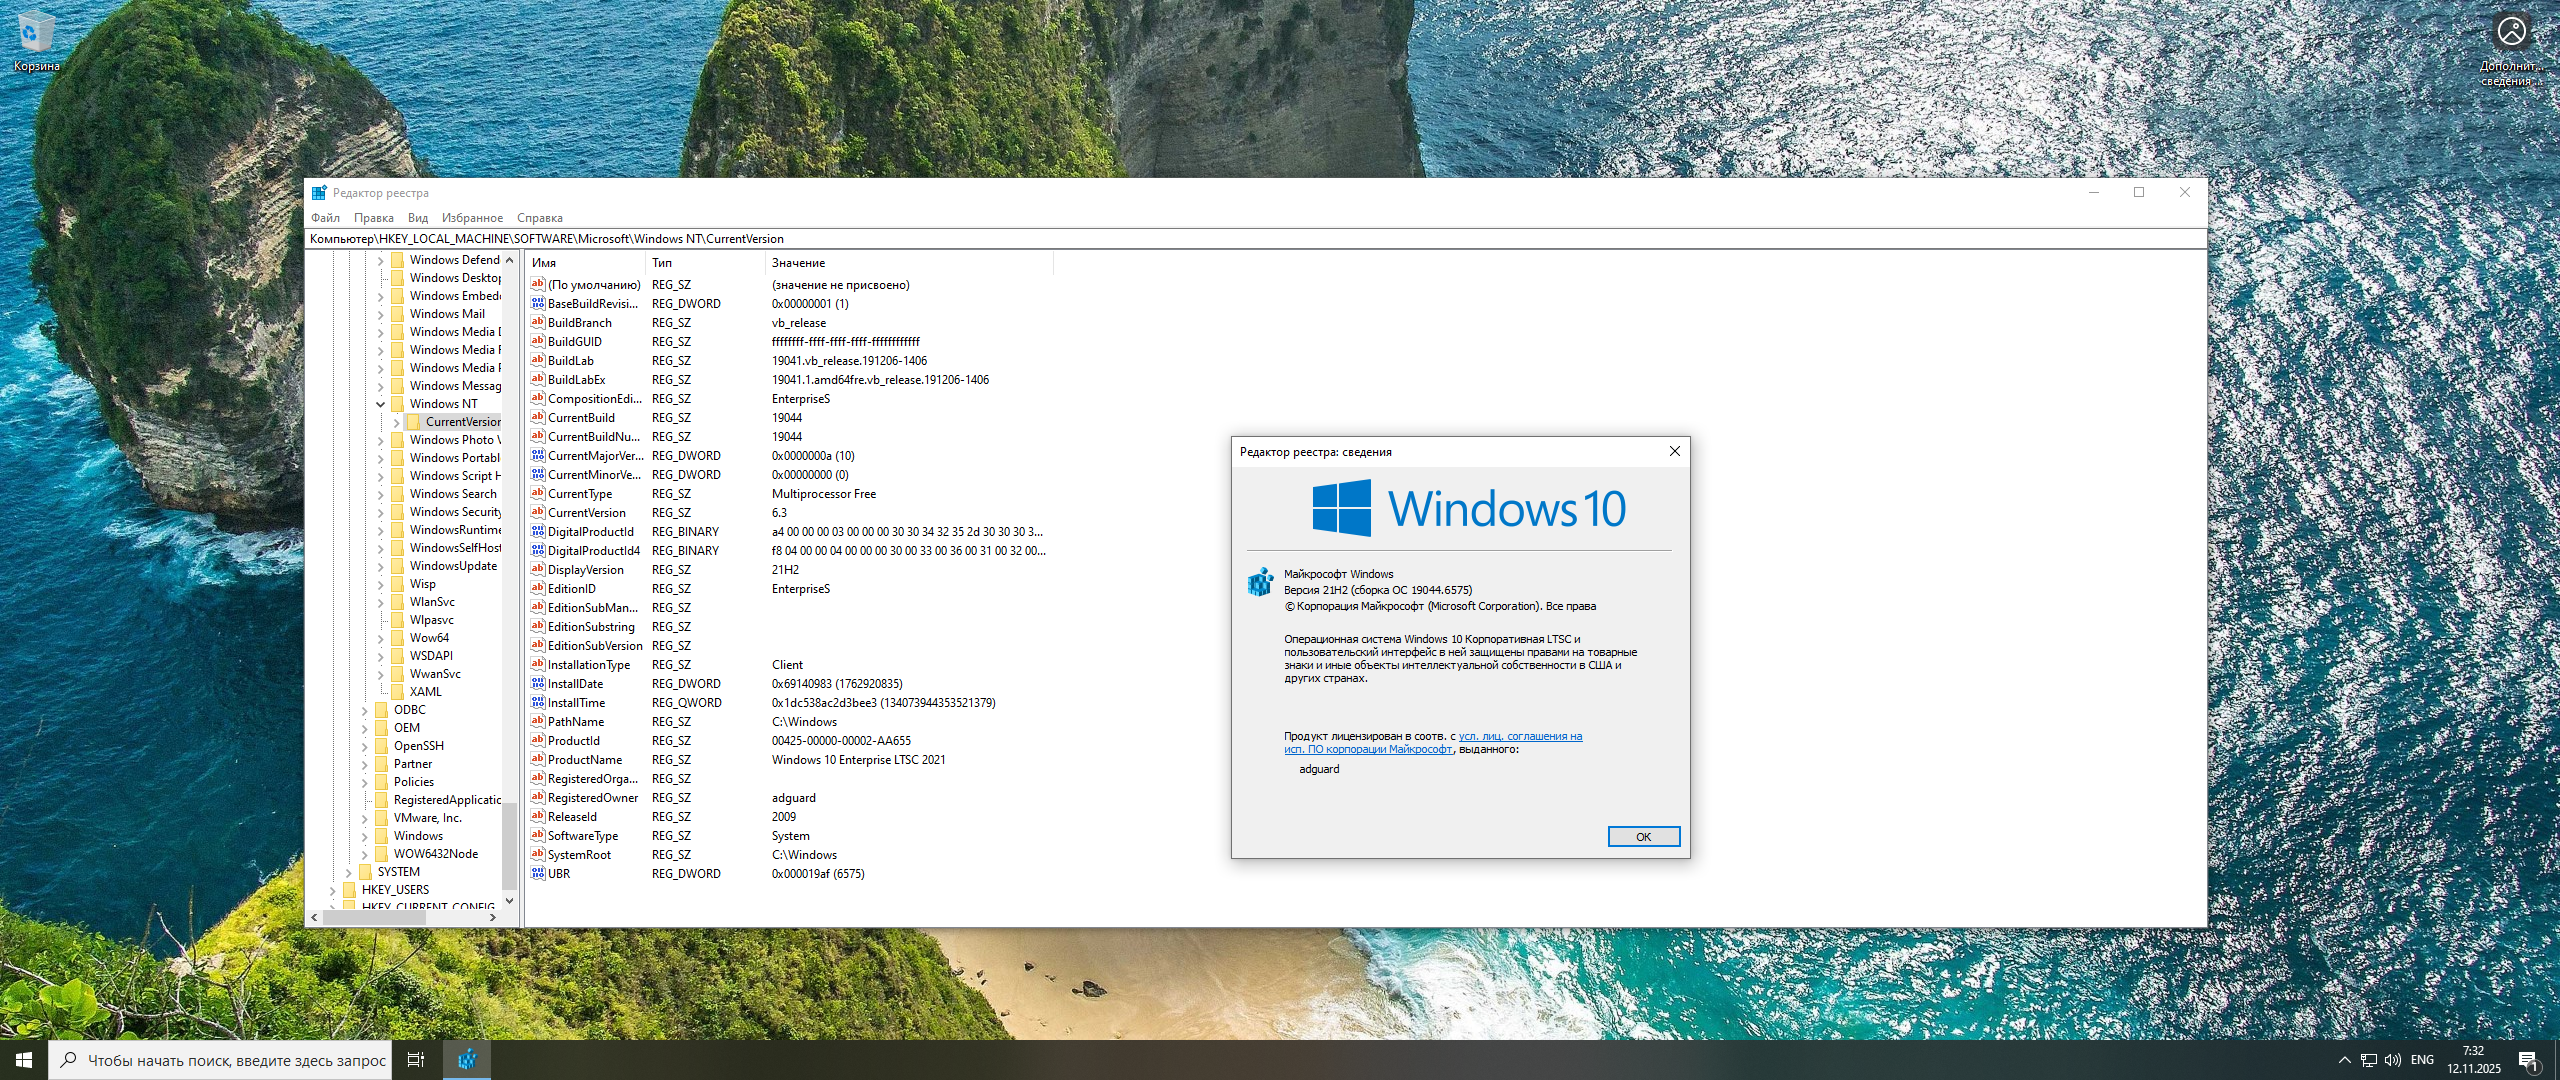Viewport: 2560px width, 1080px height.
Task: Open the Microsoft license agreement link
Action: point(1519,737)
